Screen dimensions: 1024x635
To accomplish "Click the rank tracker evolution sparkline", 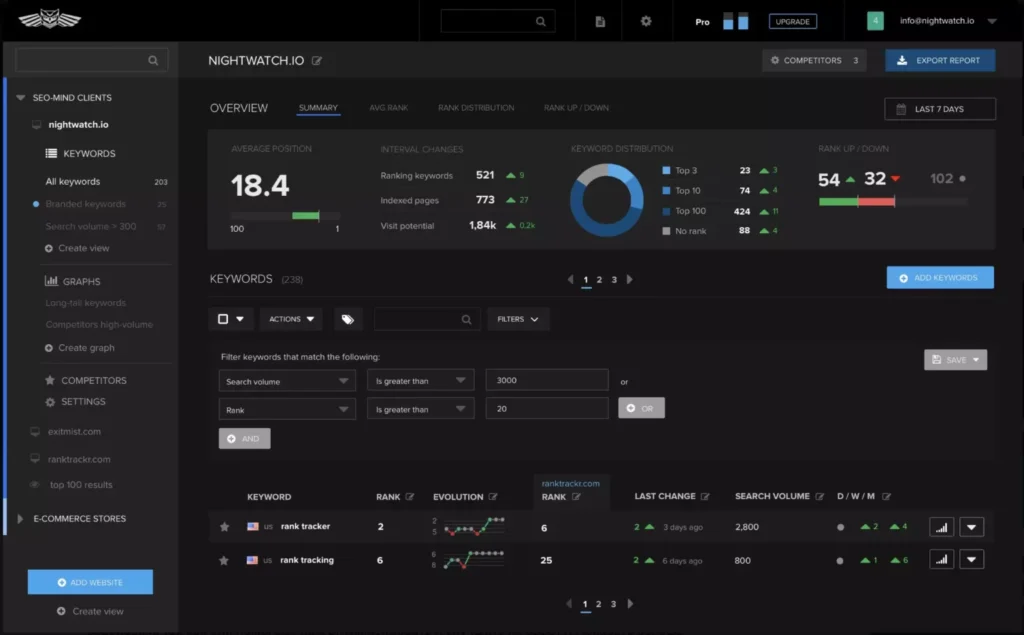I will pyautogui.click(x=473, y=526).
